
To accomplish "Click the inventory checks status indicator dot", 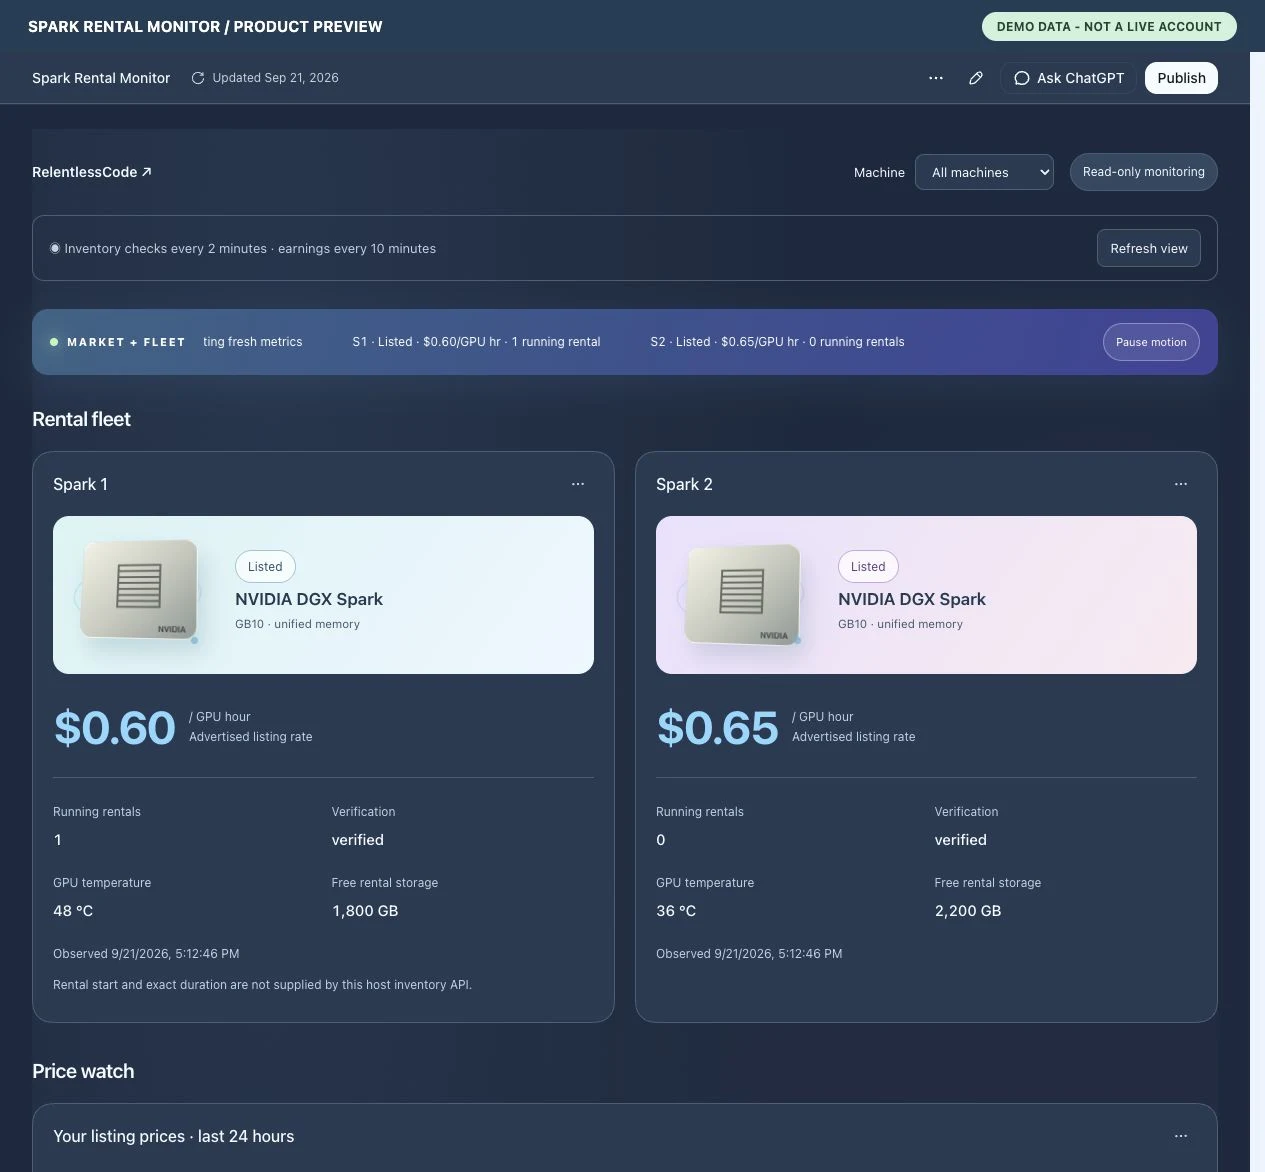I will pos(55,248).
